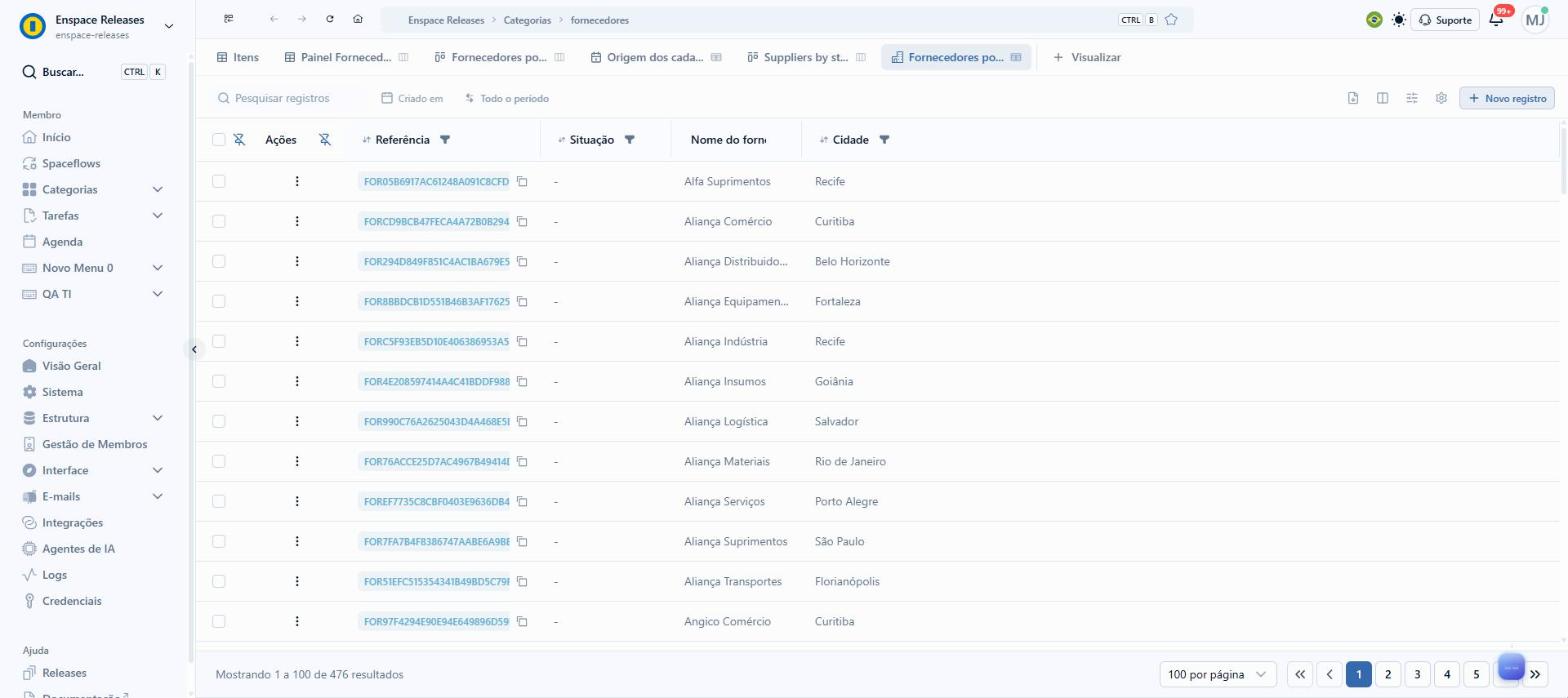Tick the checkbox for Aliança Logística row

[x=219, y=421]
